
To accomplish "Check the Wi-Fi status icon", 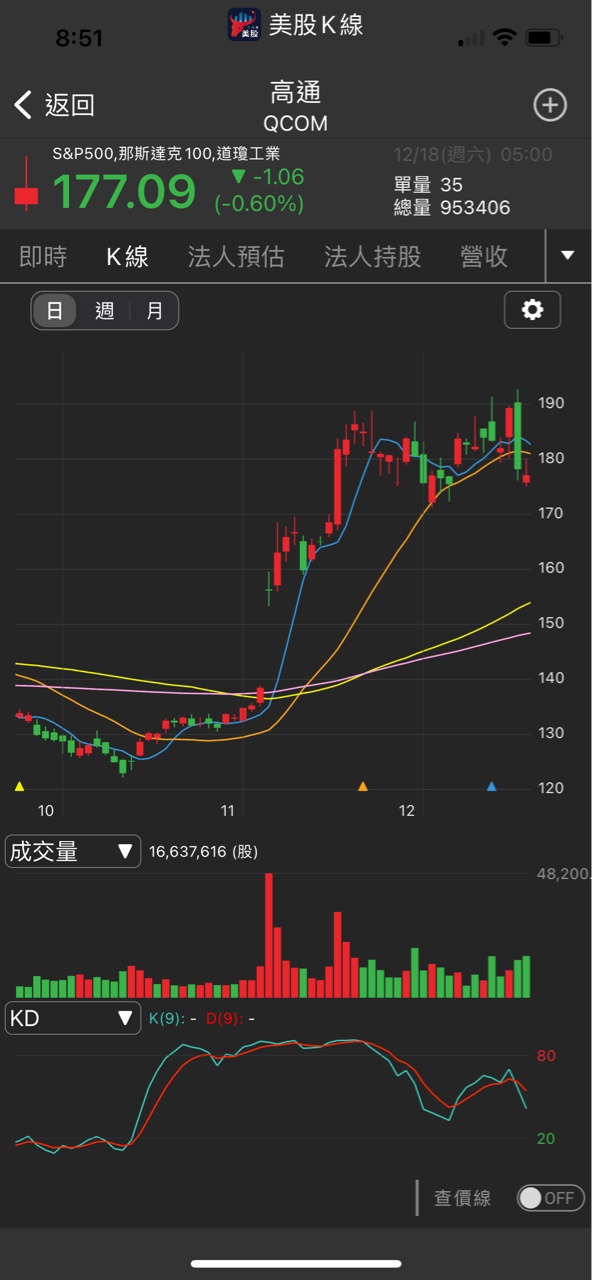I will [x=505, y=38].
